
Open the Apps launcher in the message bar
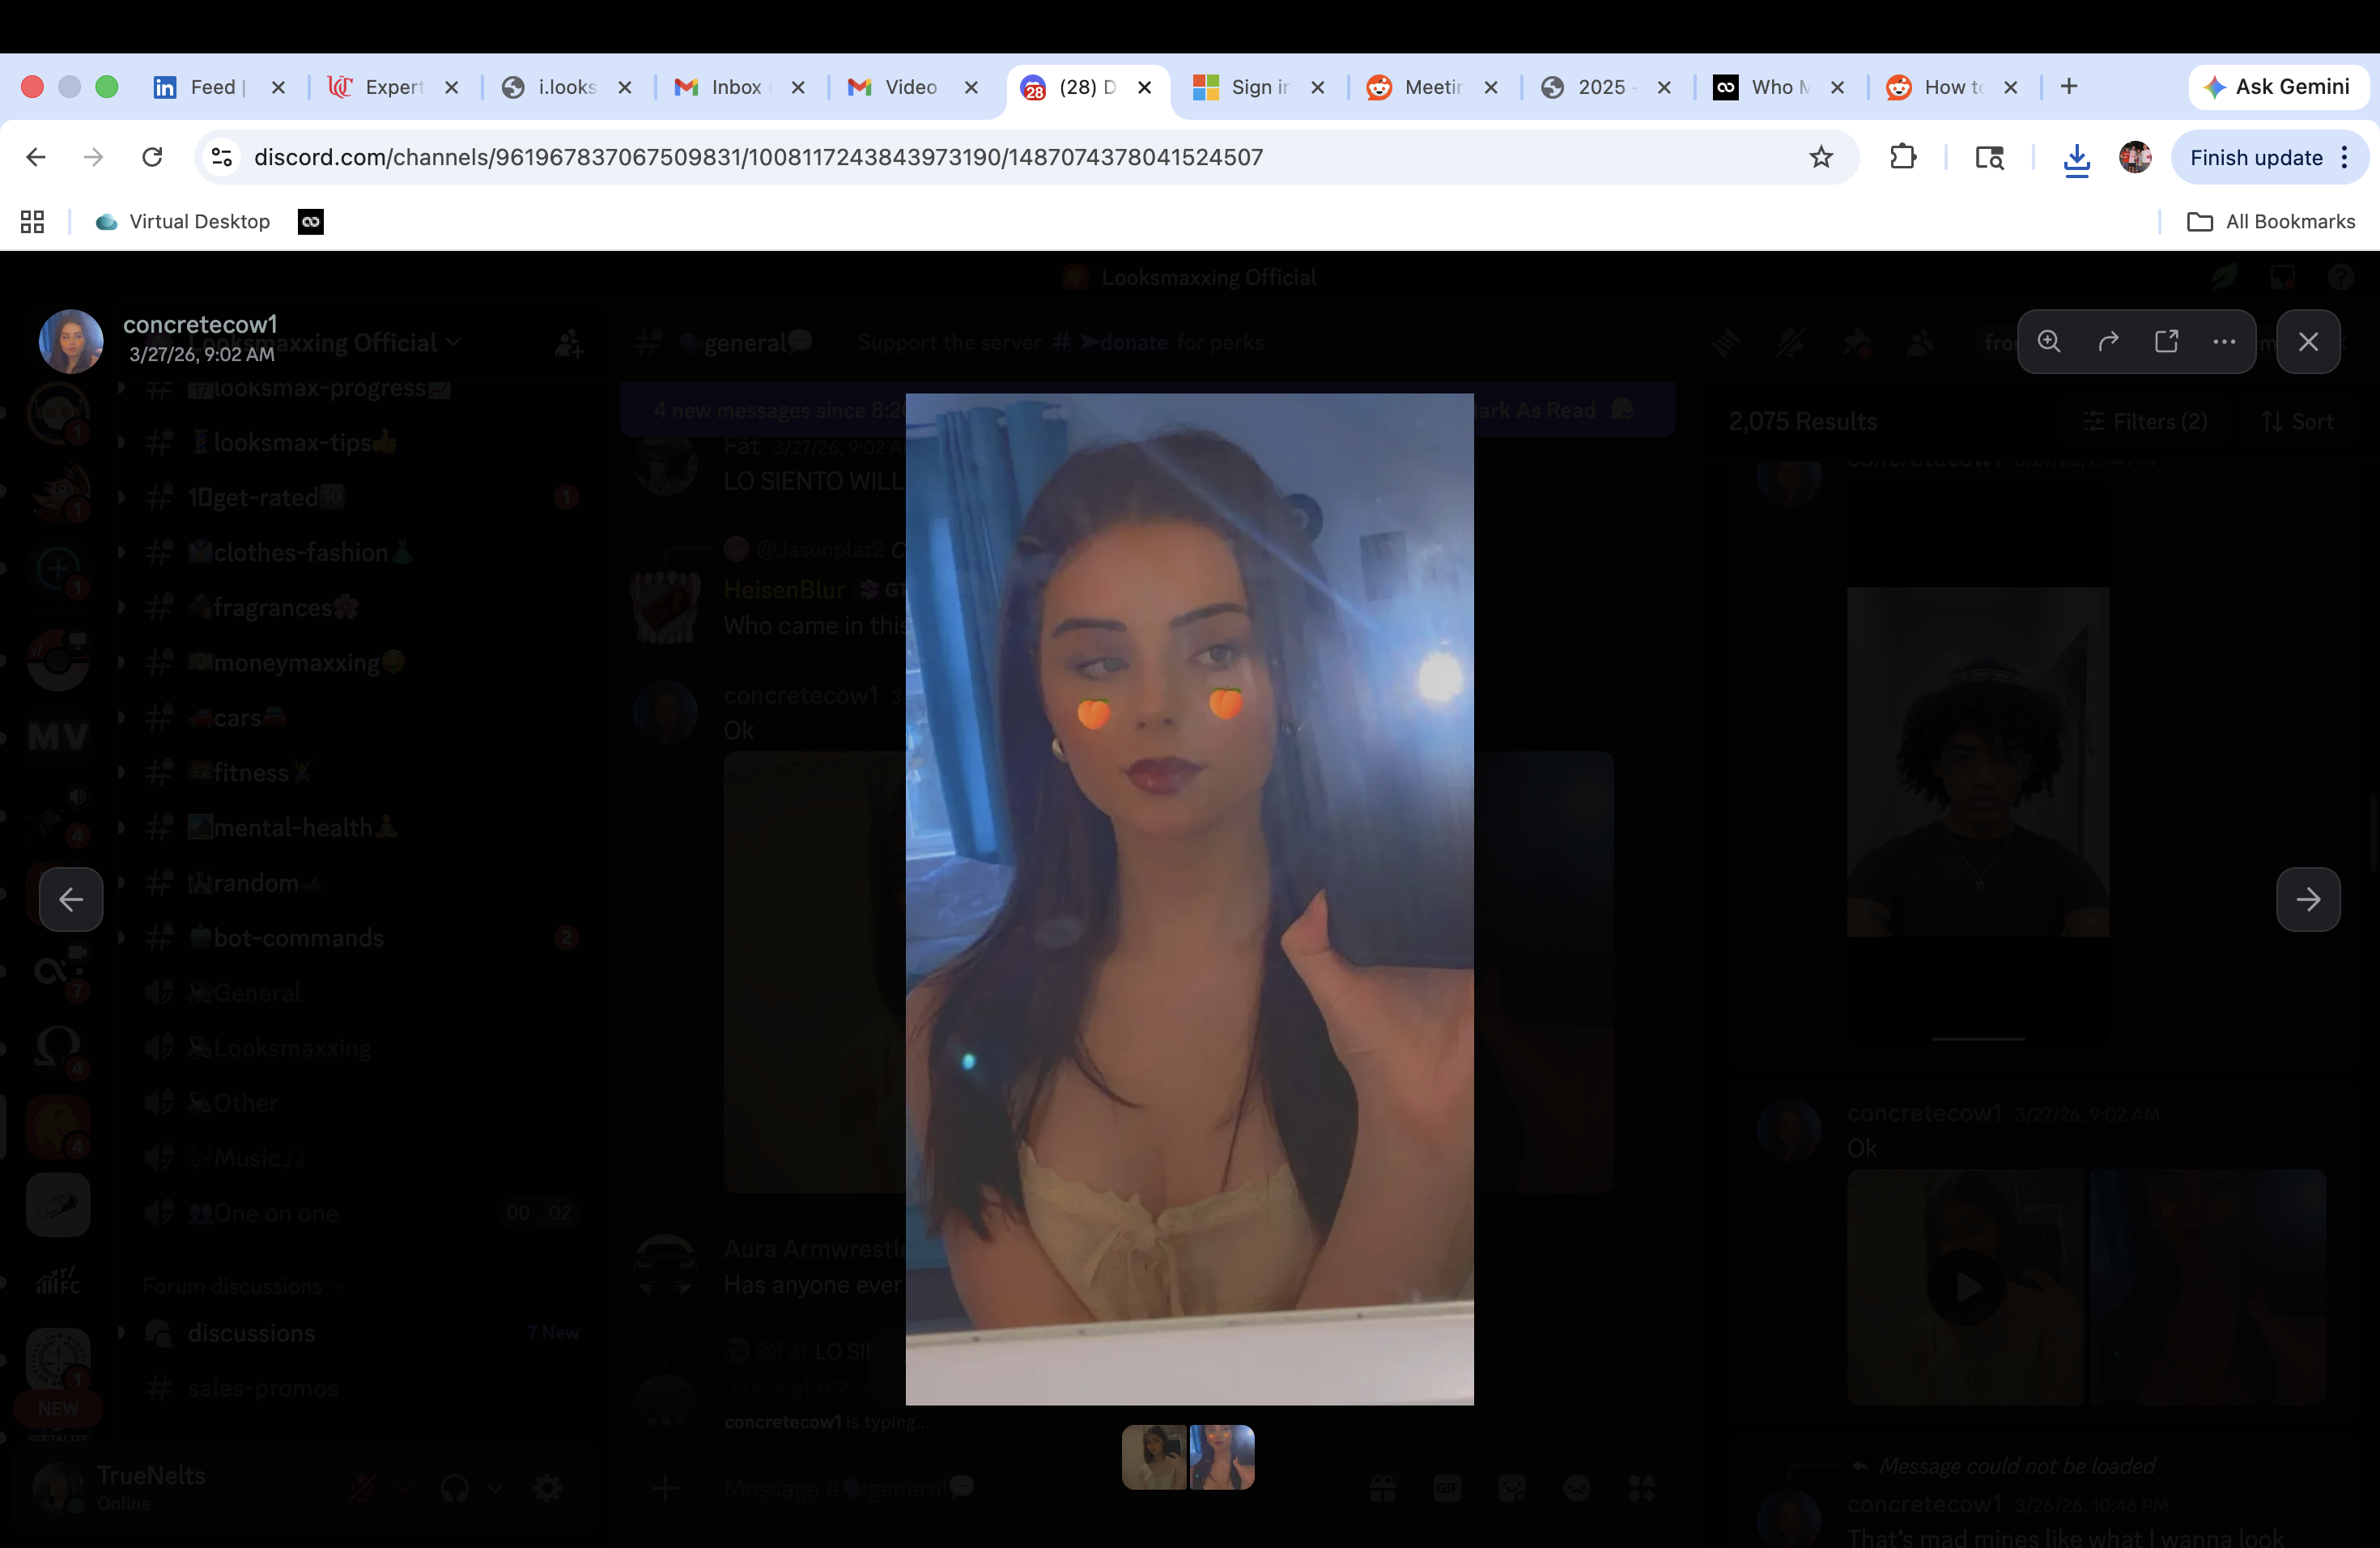coord(1642,1489)
